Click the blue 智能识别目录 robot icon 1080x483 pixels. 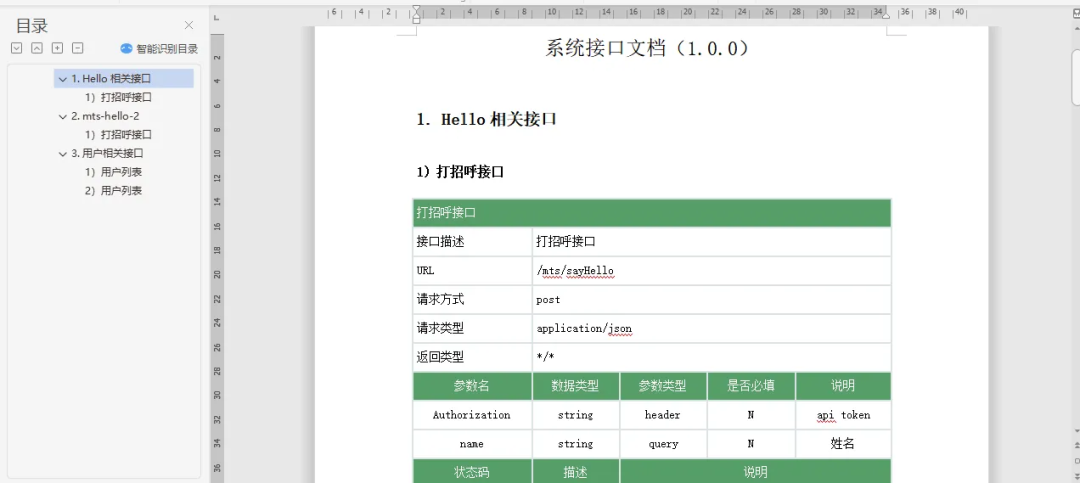click(126, 48)
